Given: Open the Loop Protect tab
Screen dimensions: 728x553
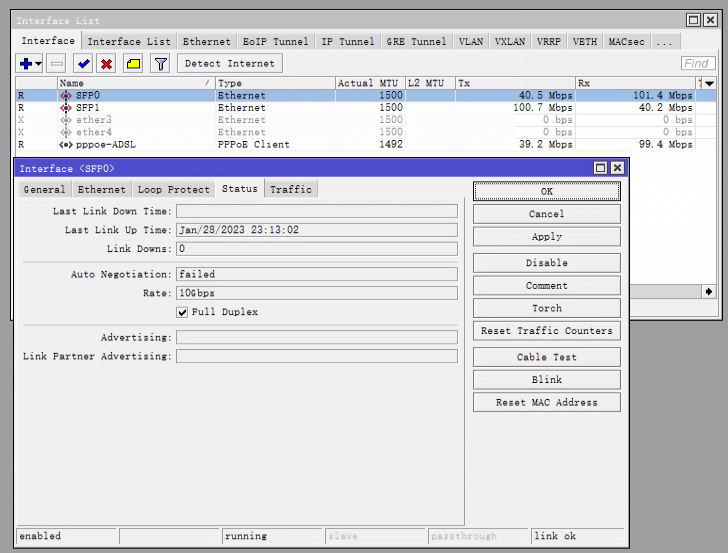Looking at the screenshot, I should 174,189.
